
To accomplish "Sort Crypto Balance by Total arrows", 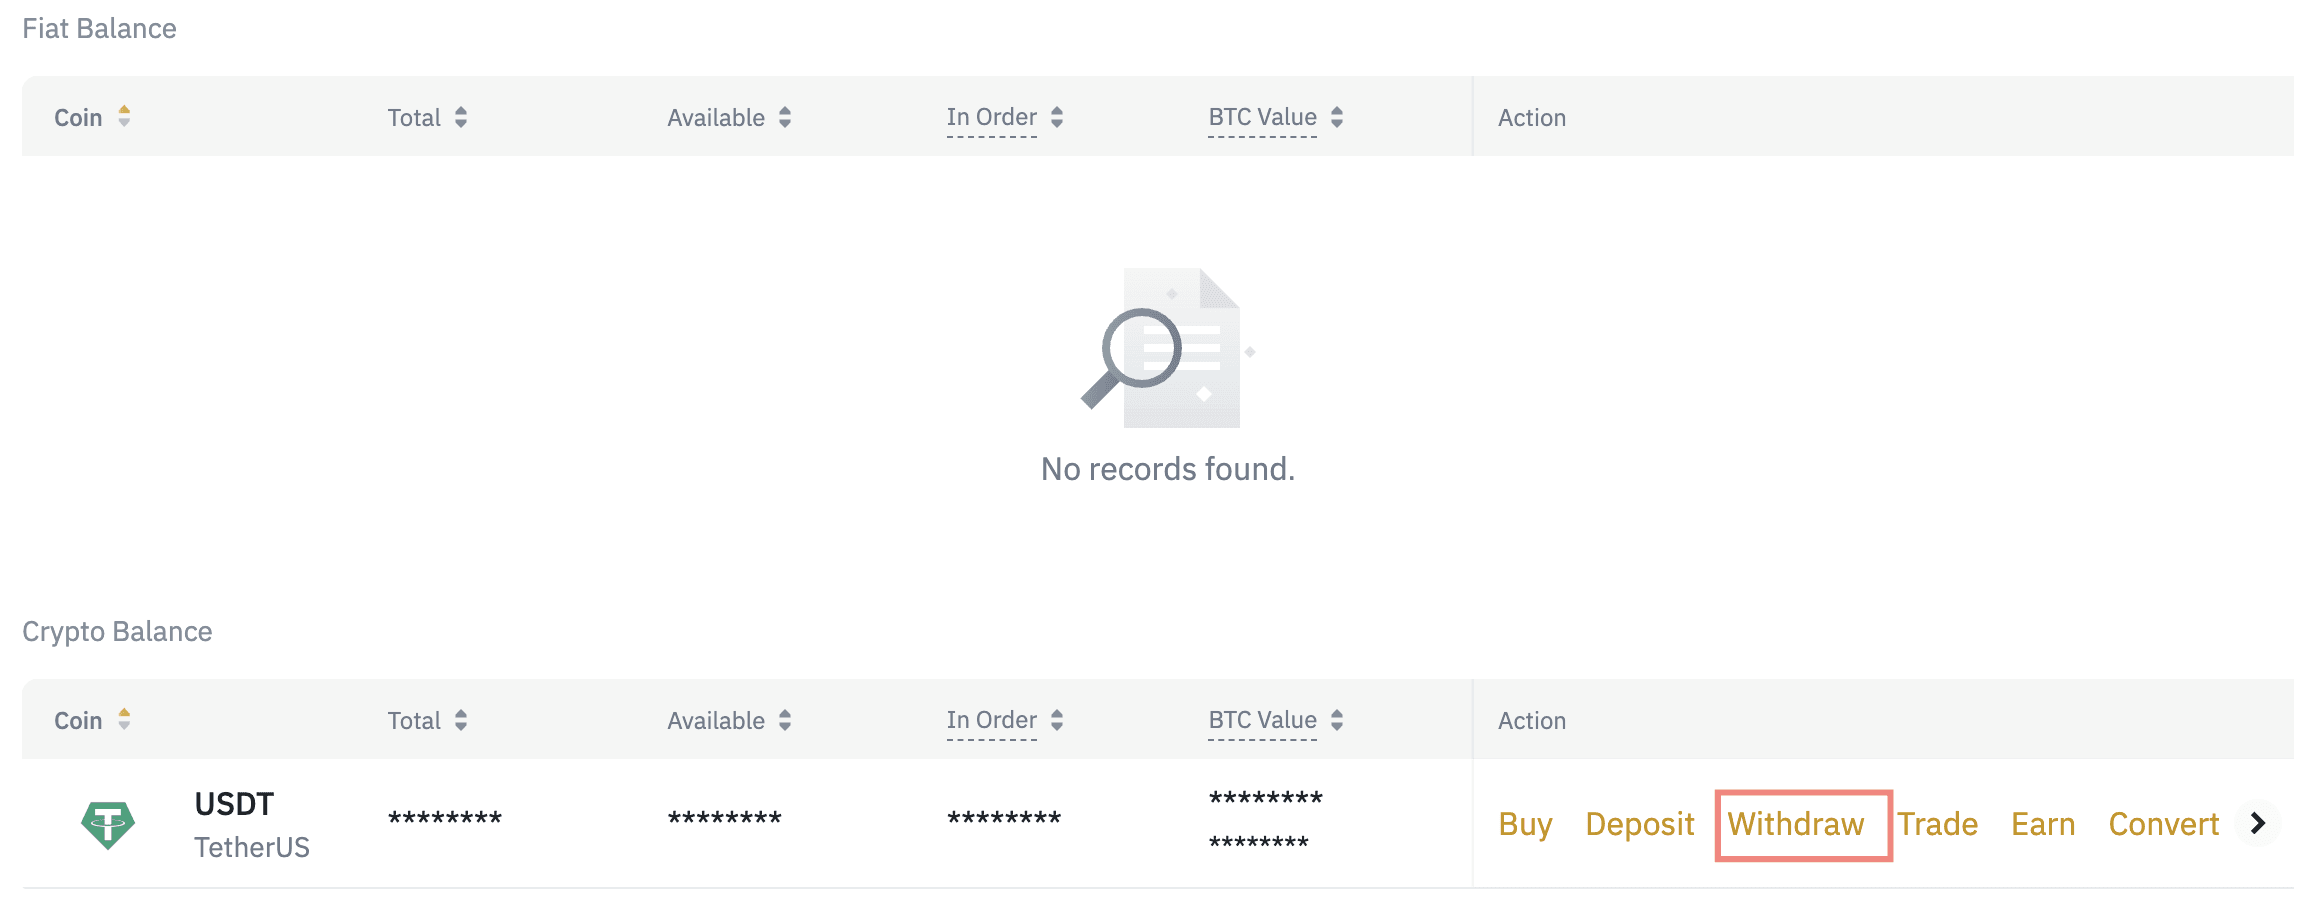I will (461, 721).
